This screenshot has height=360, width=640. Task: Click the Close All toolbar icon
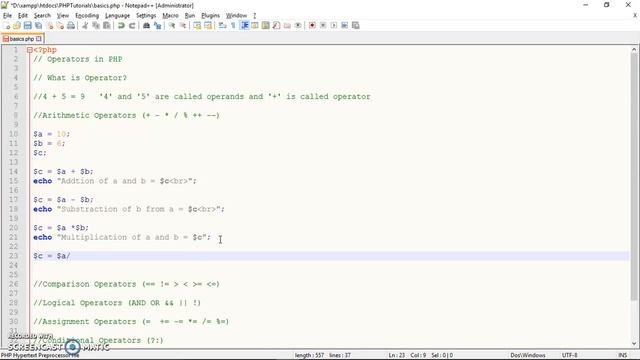[x=60, y=25]
